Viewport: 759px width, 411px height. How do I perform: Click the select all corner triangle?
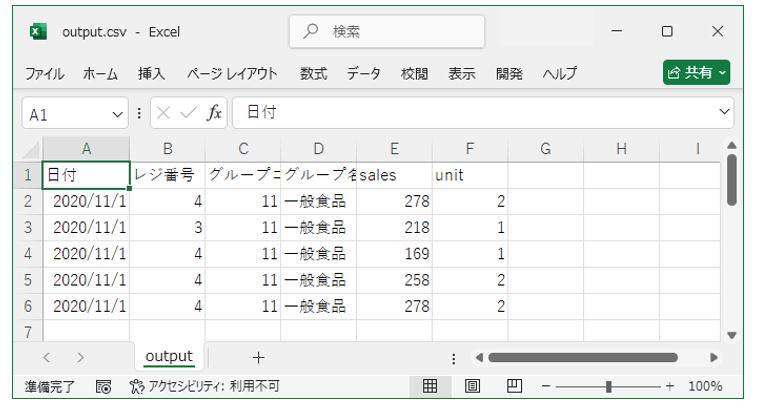coord(31,150)
